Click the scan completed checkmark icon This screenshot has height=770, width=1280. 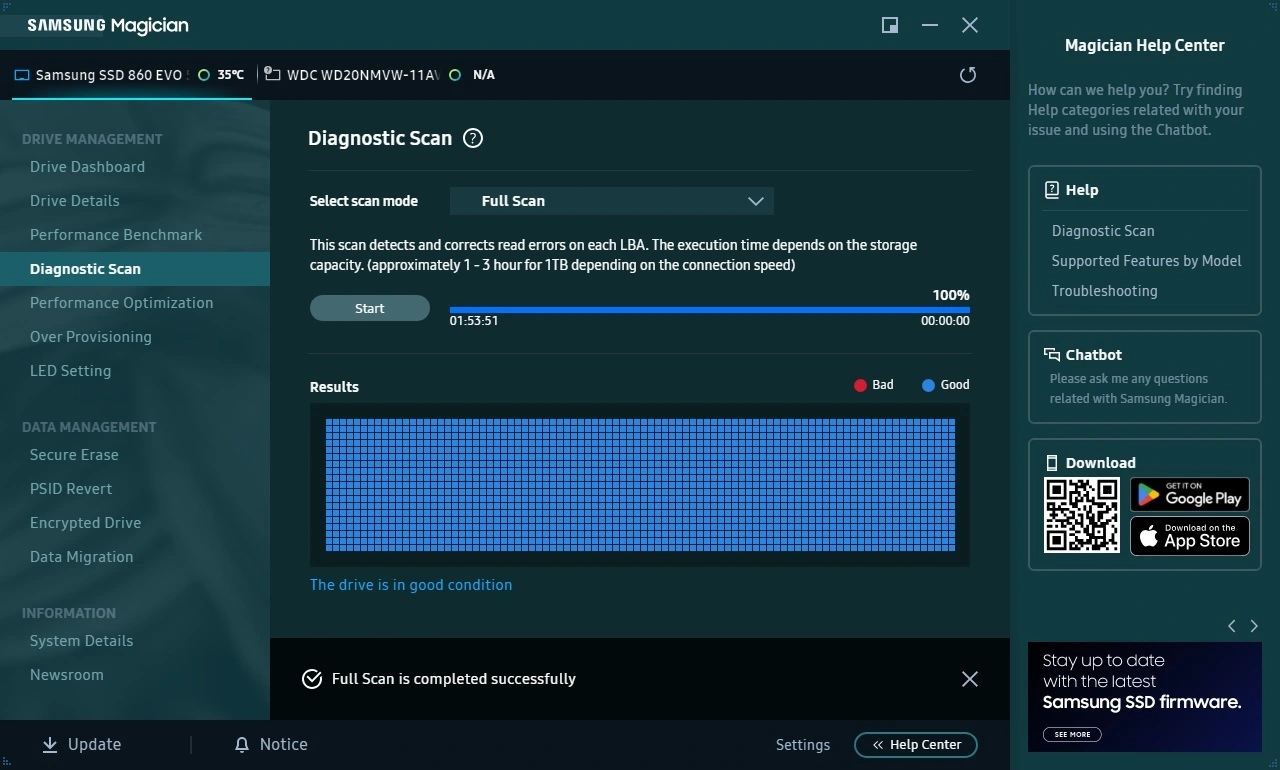click(312, 679)
